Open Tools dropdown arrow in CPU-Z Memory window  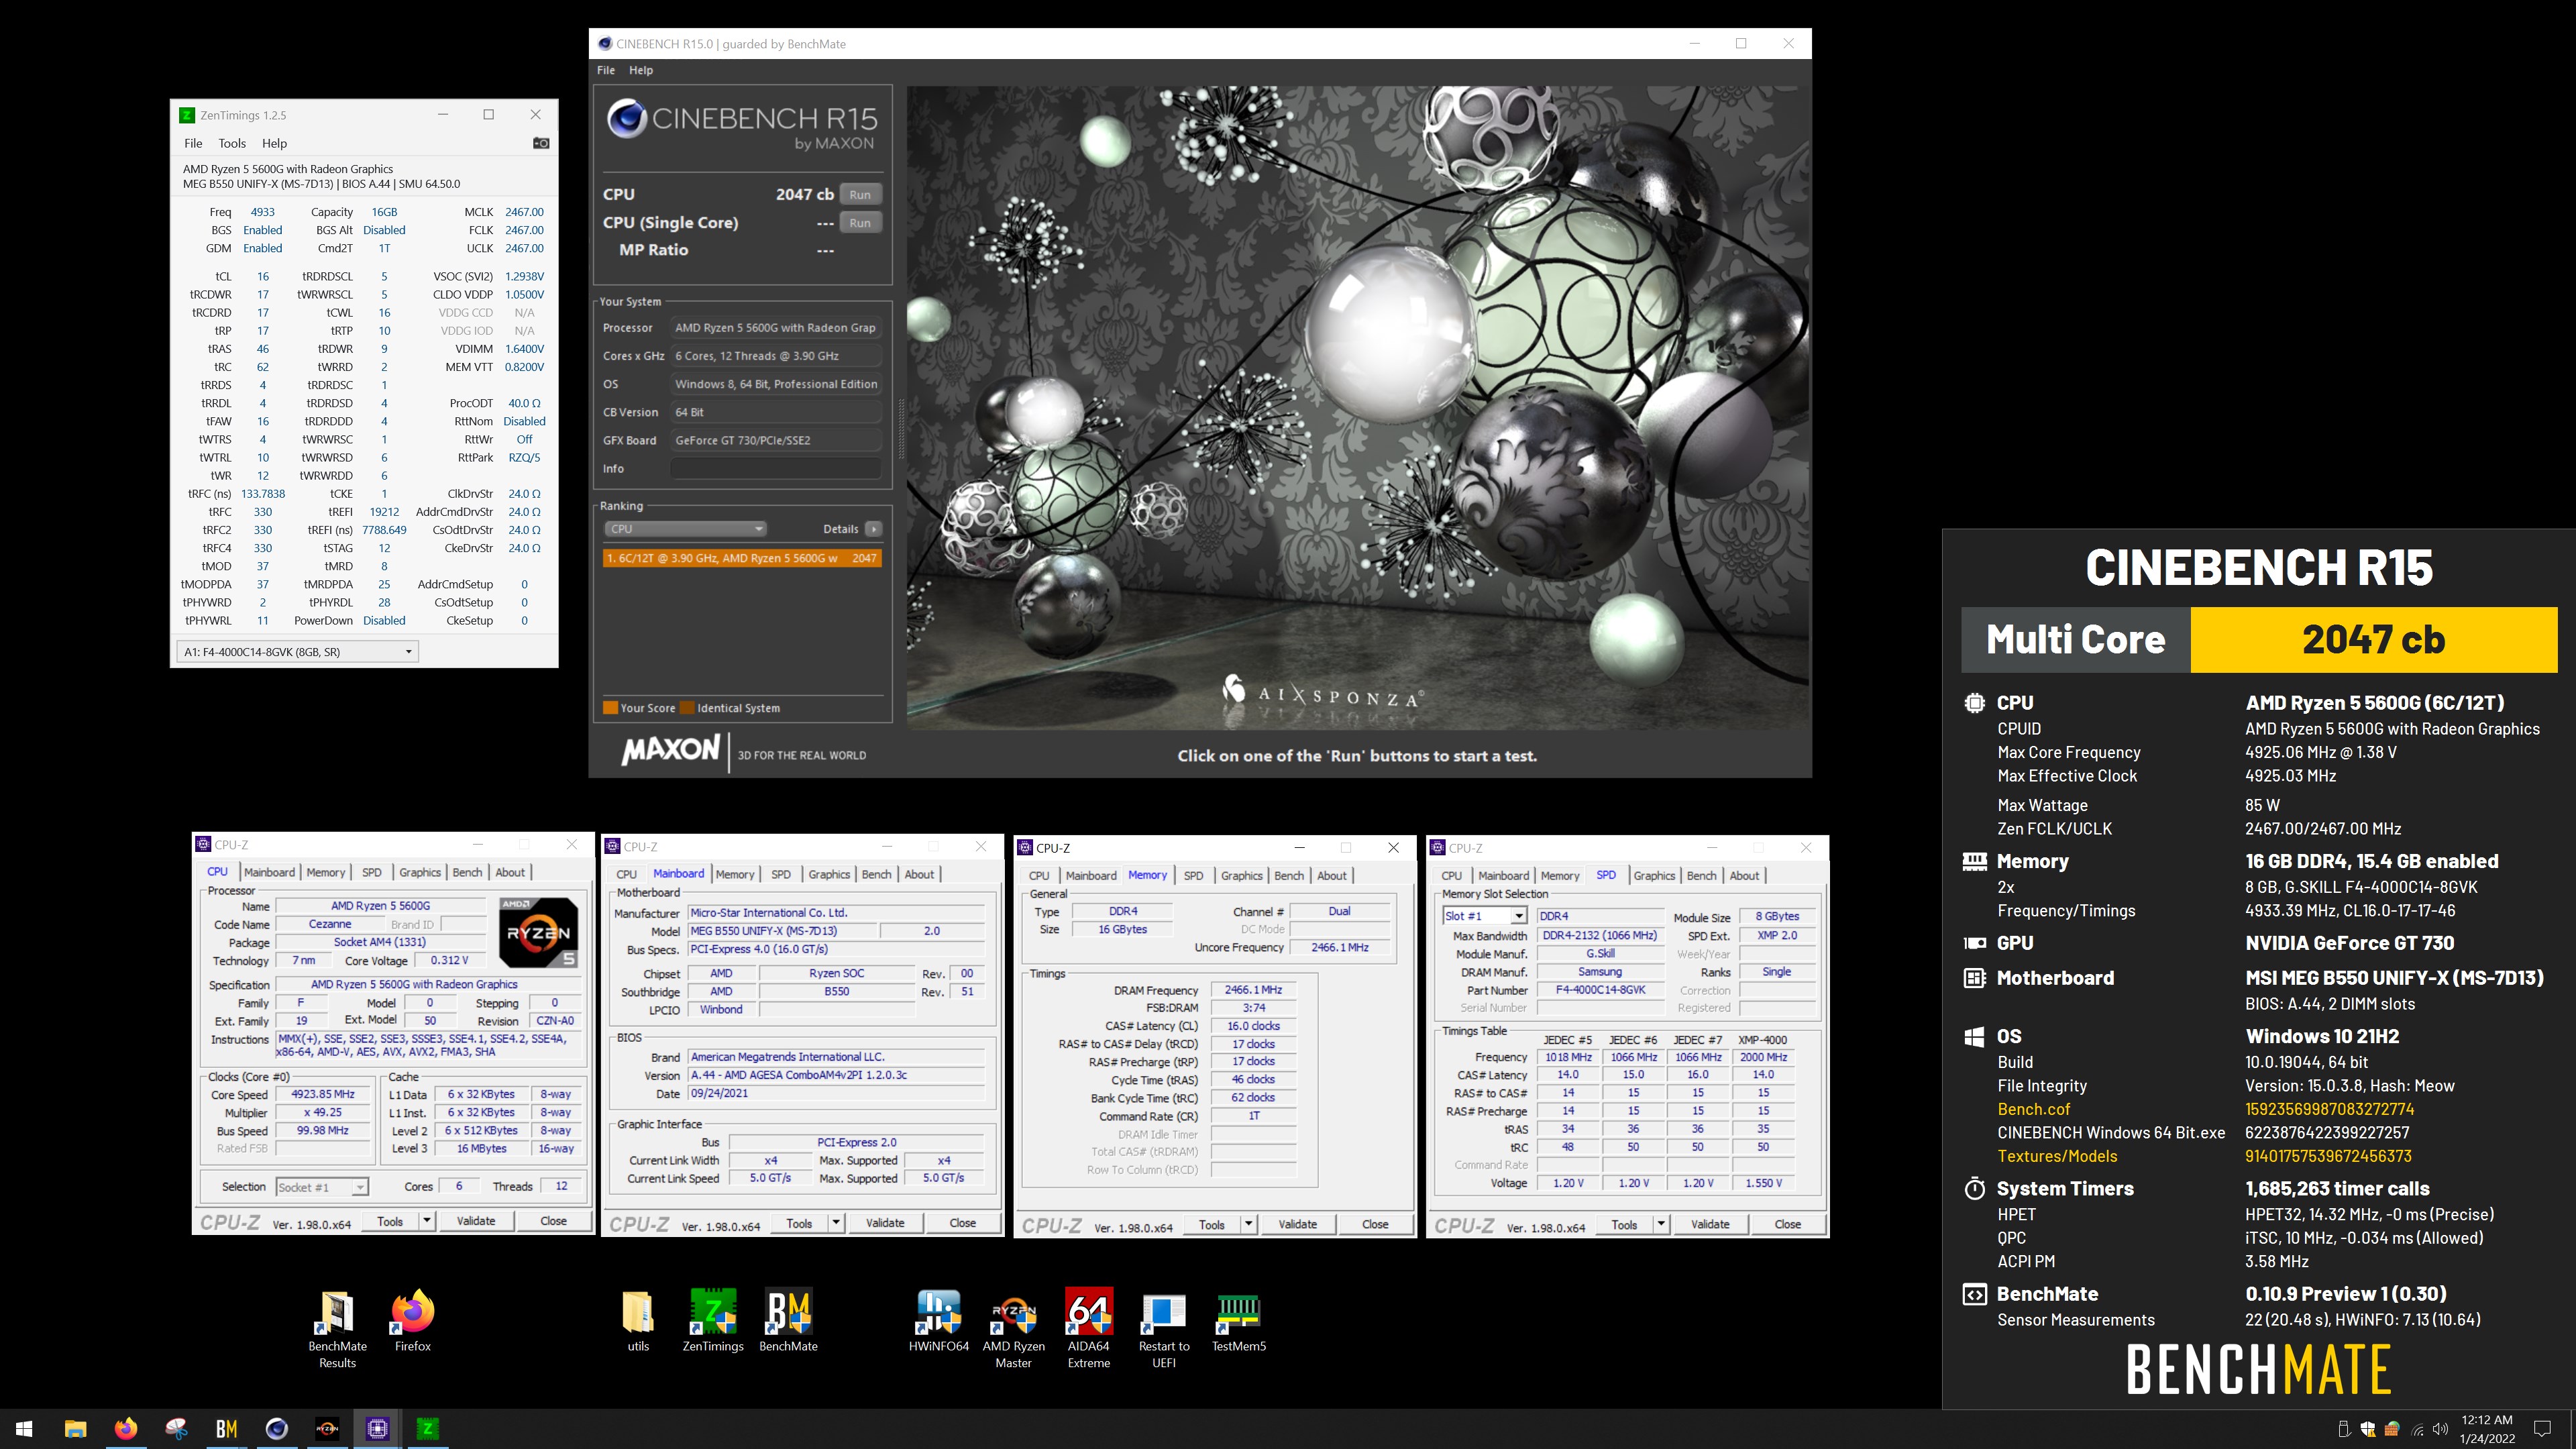1248,1224
